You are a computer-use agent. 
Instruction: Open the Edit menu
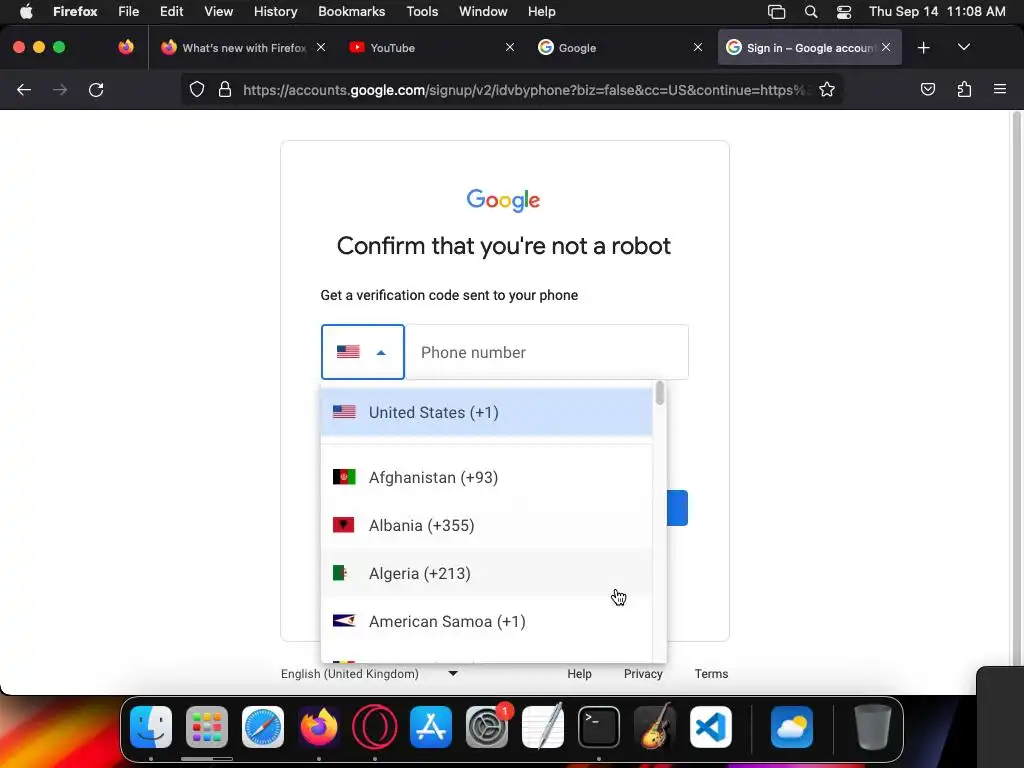171,11
